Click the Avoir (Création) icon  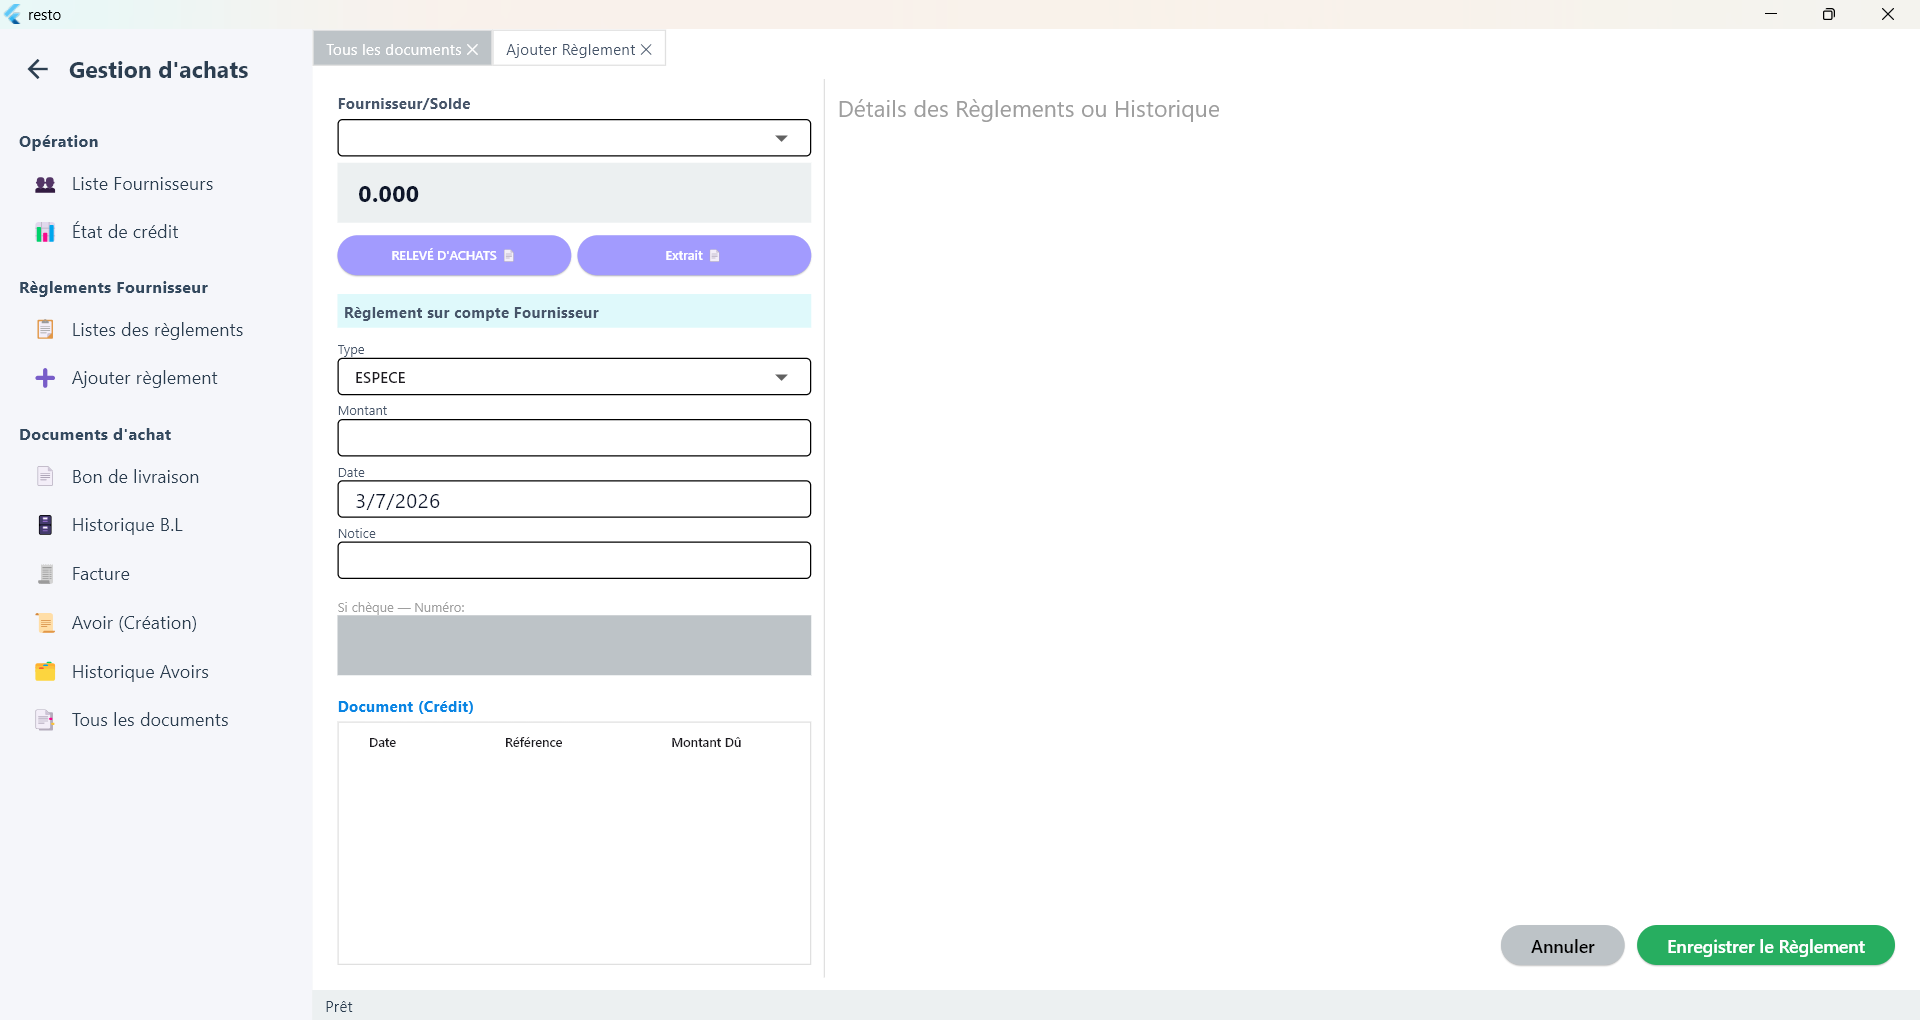[45, 623]
